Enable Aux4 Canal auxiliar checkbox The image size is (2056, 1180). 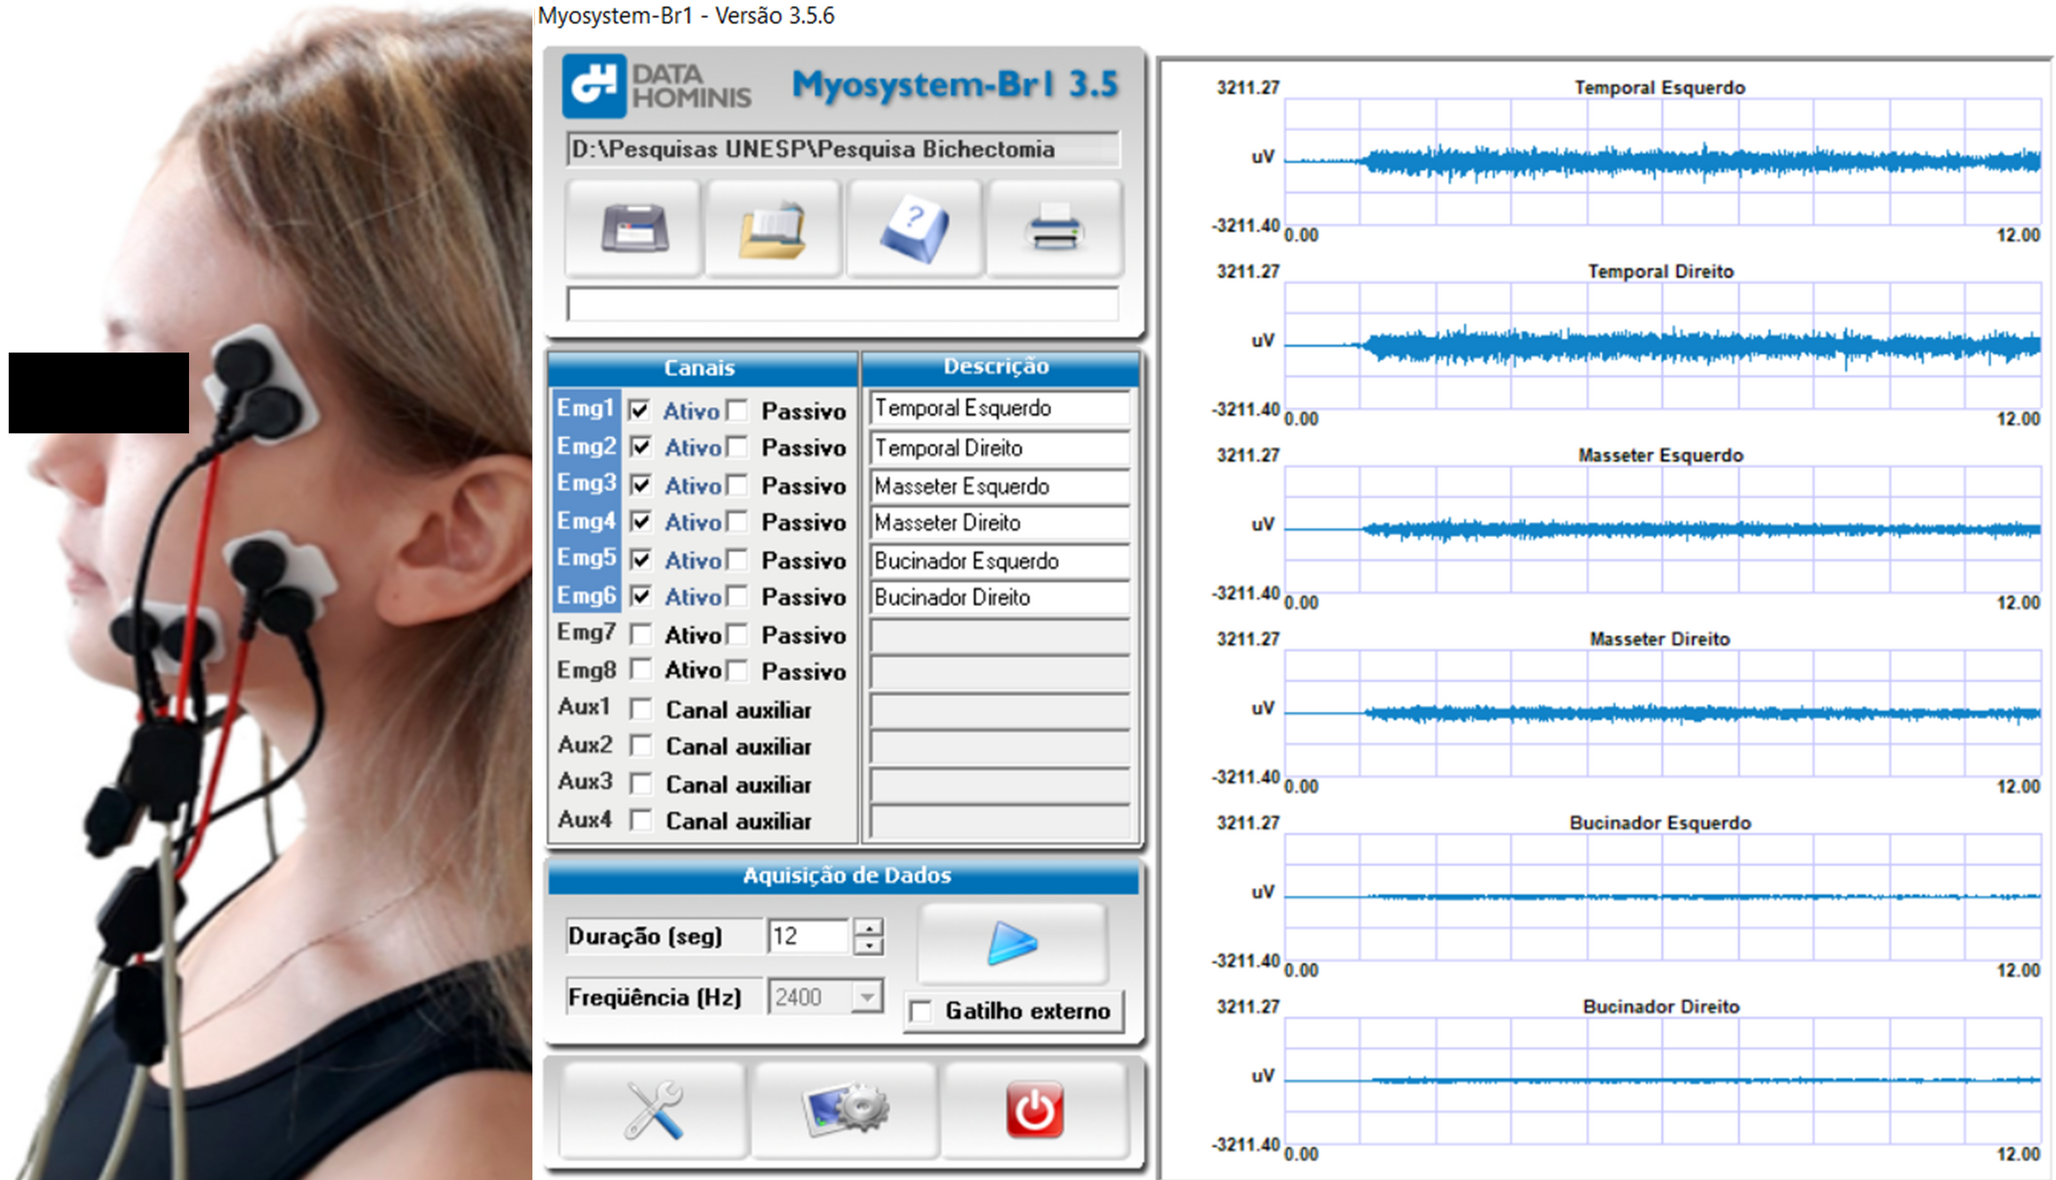pyautogui.click(x=640, y=820)
